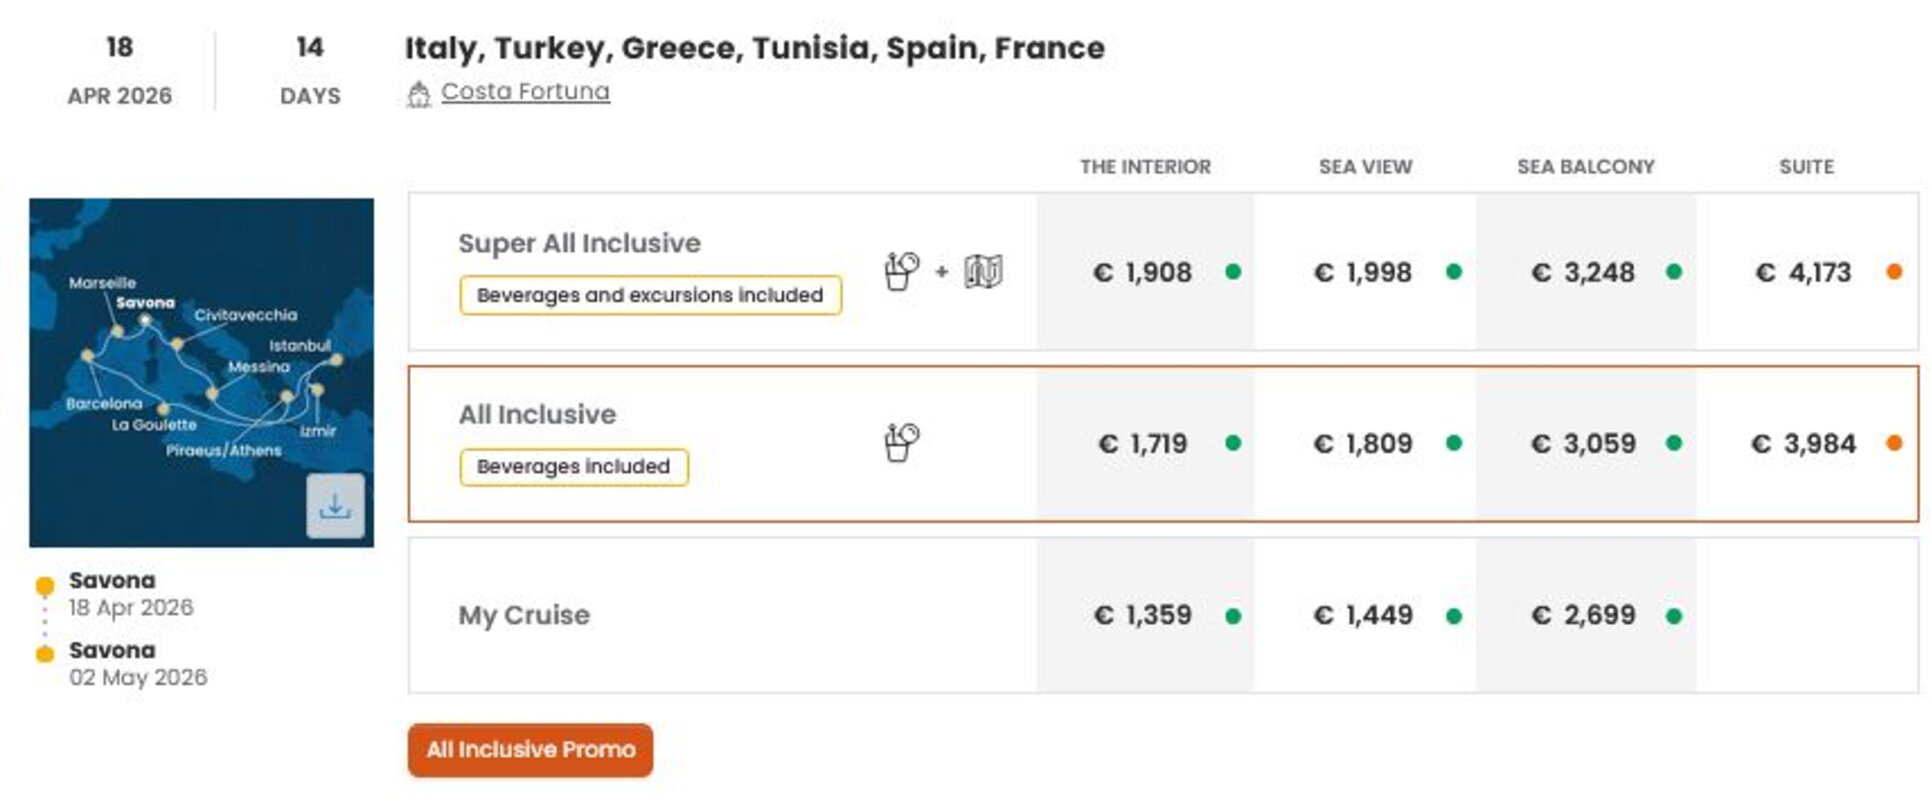Click the green availability dot beside €1,359
Screen dimensions: 1931x800
click(x=1233, y=616)
